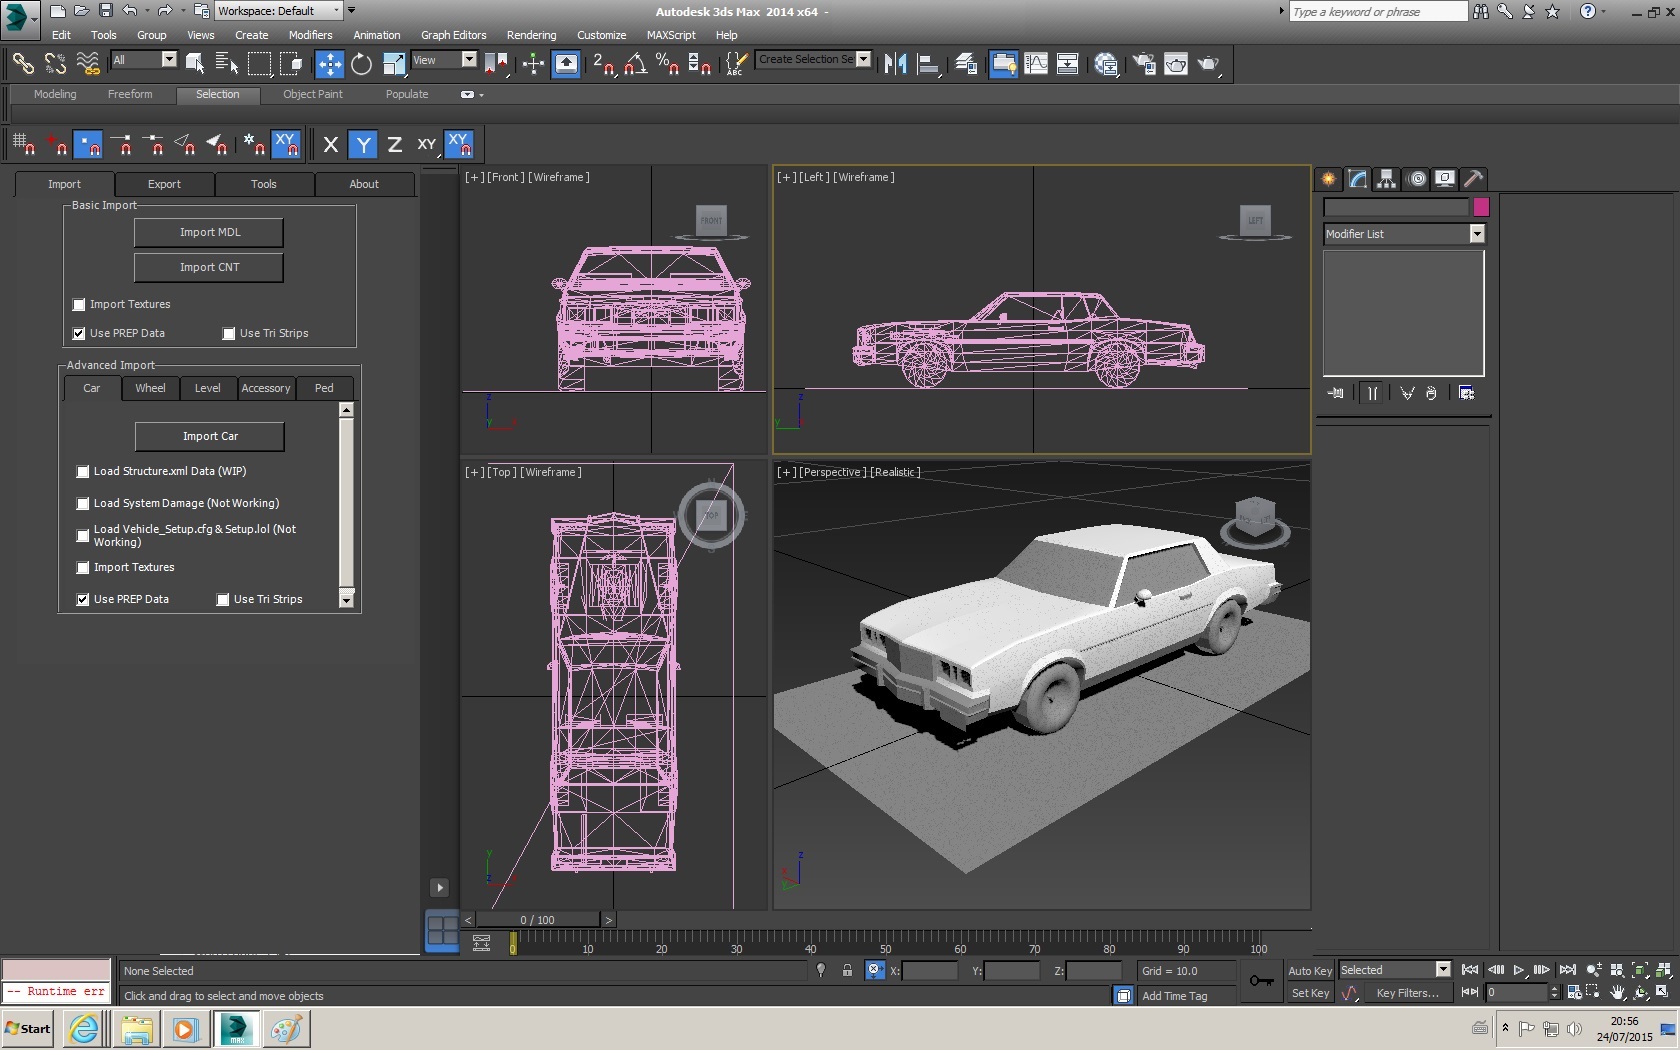Click the Select and Rotate tool
The width and height of the screenshot is (1680, 1050).
pyautogui.click(x=361, y=64)
